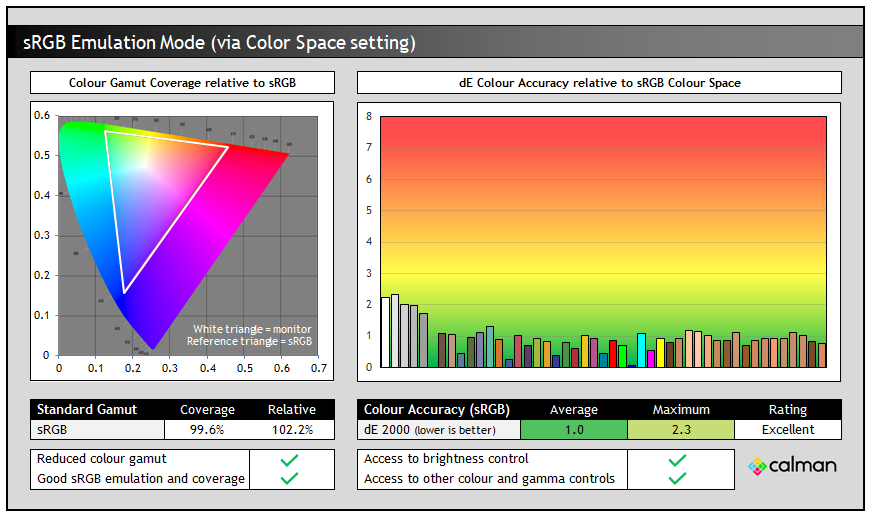872x511 pixels.
Task: Click the checkmark for other colour and gamma controls
Action: [677, 479]
